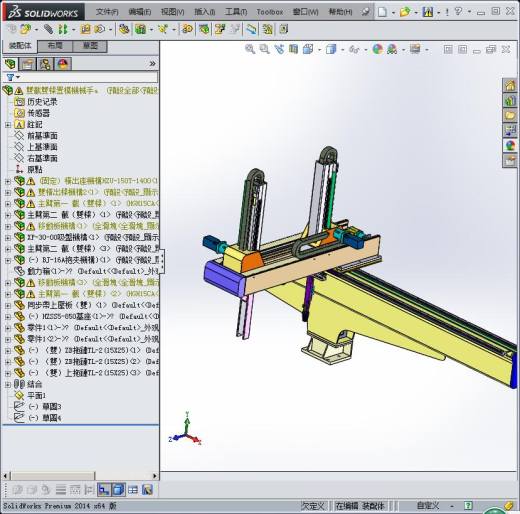Click the Help question mark icon
The image size is (520, 514).
tap(459, 12)
